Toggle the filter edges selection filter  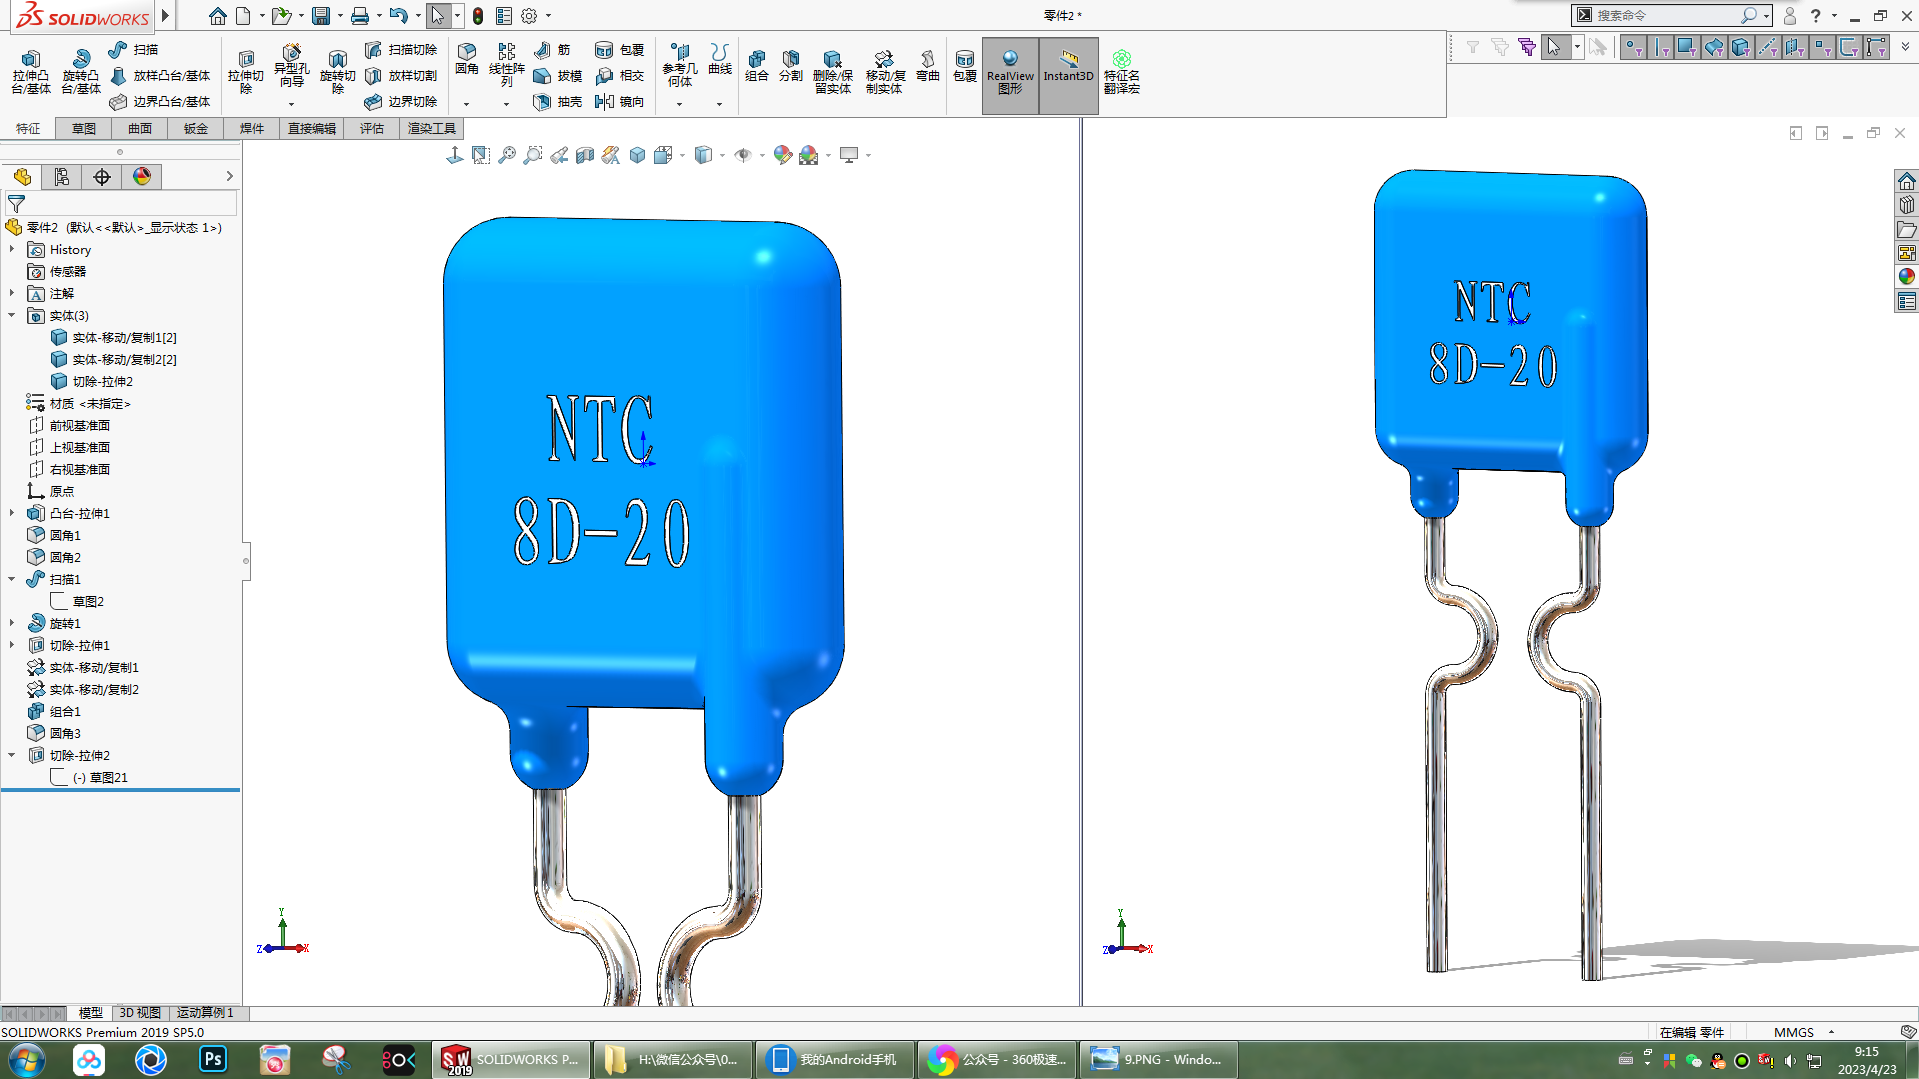point(1660,47)
